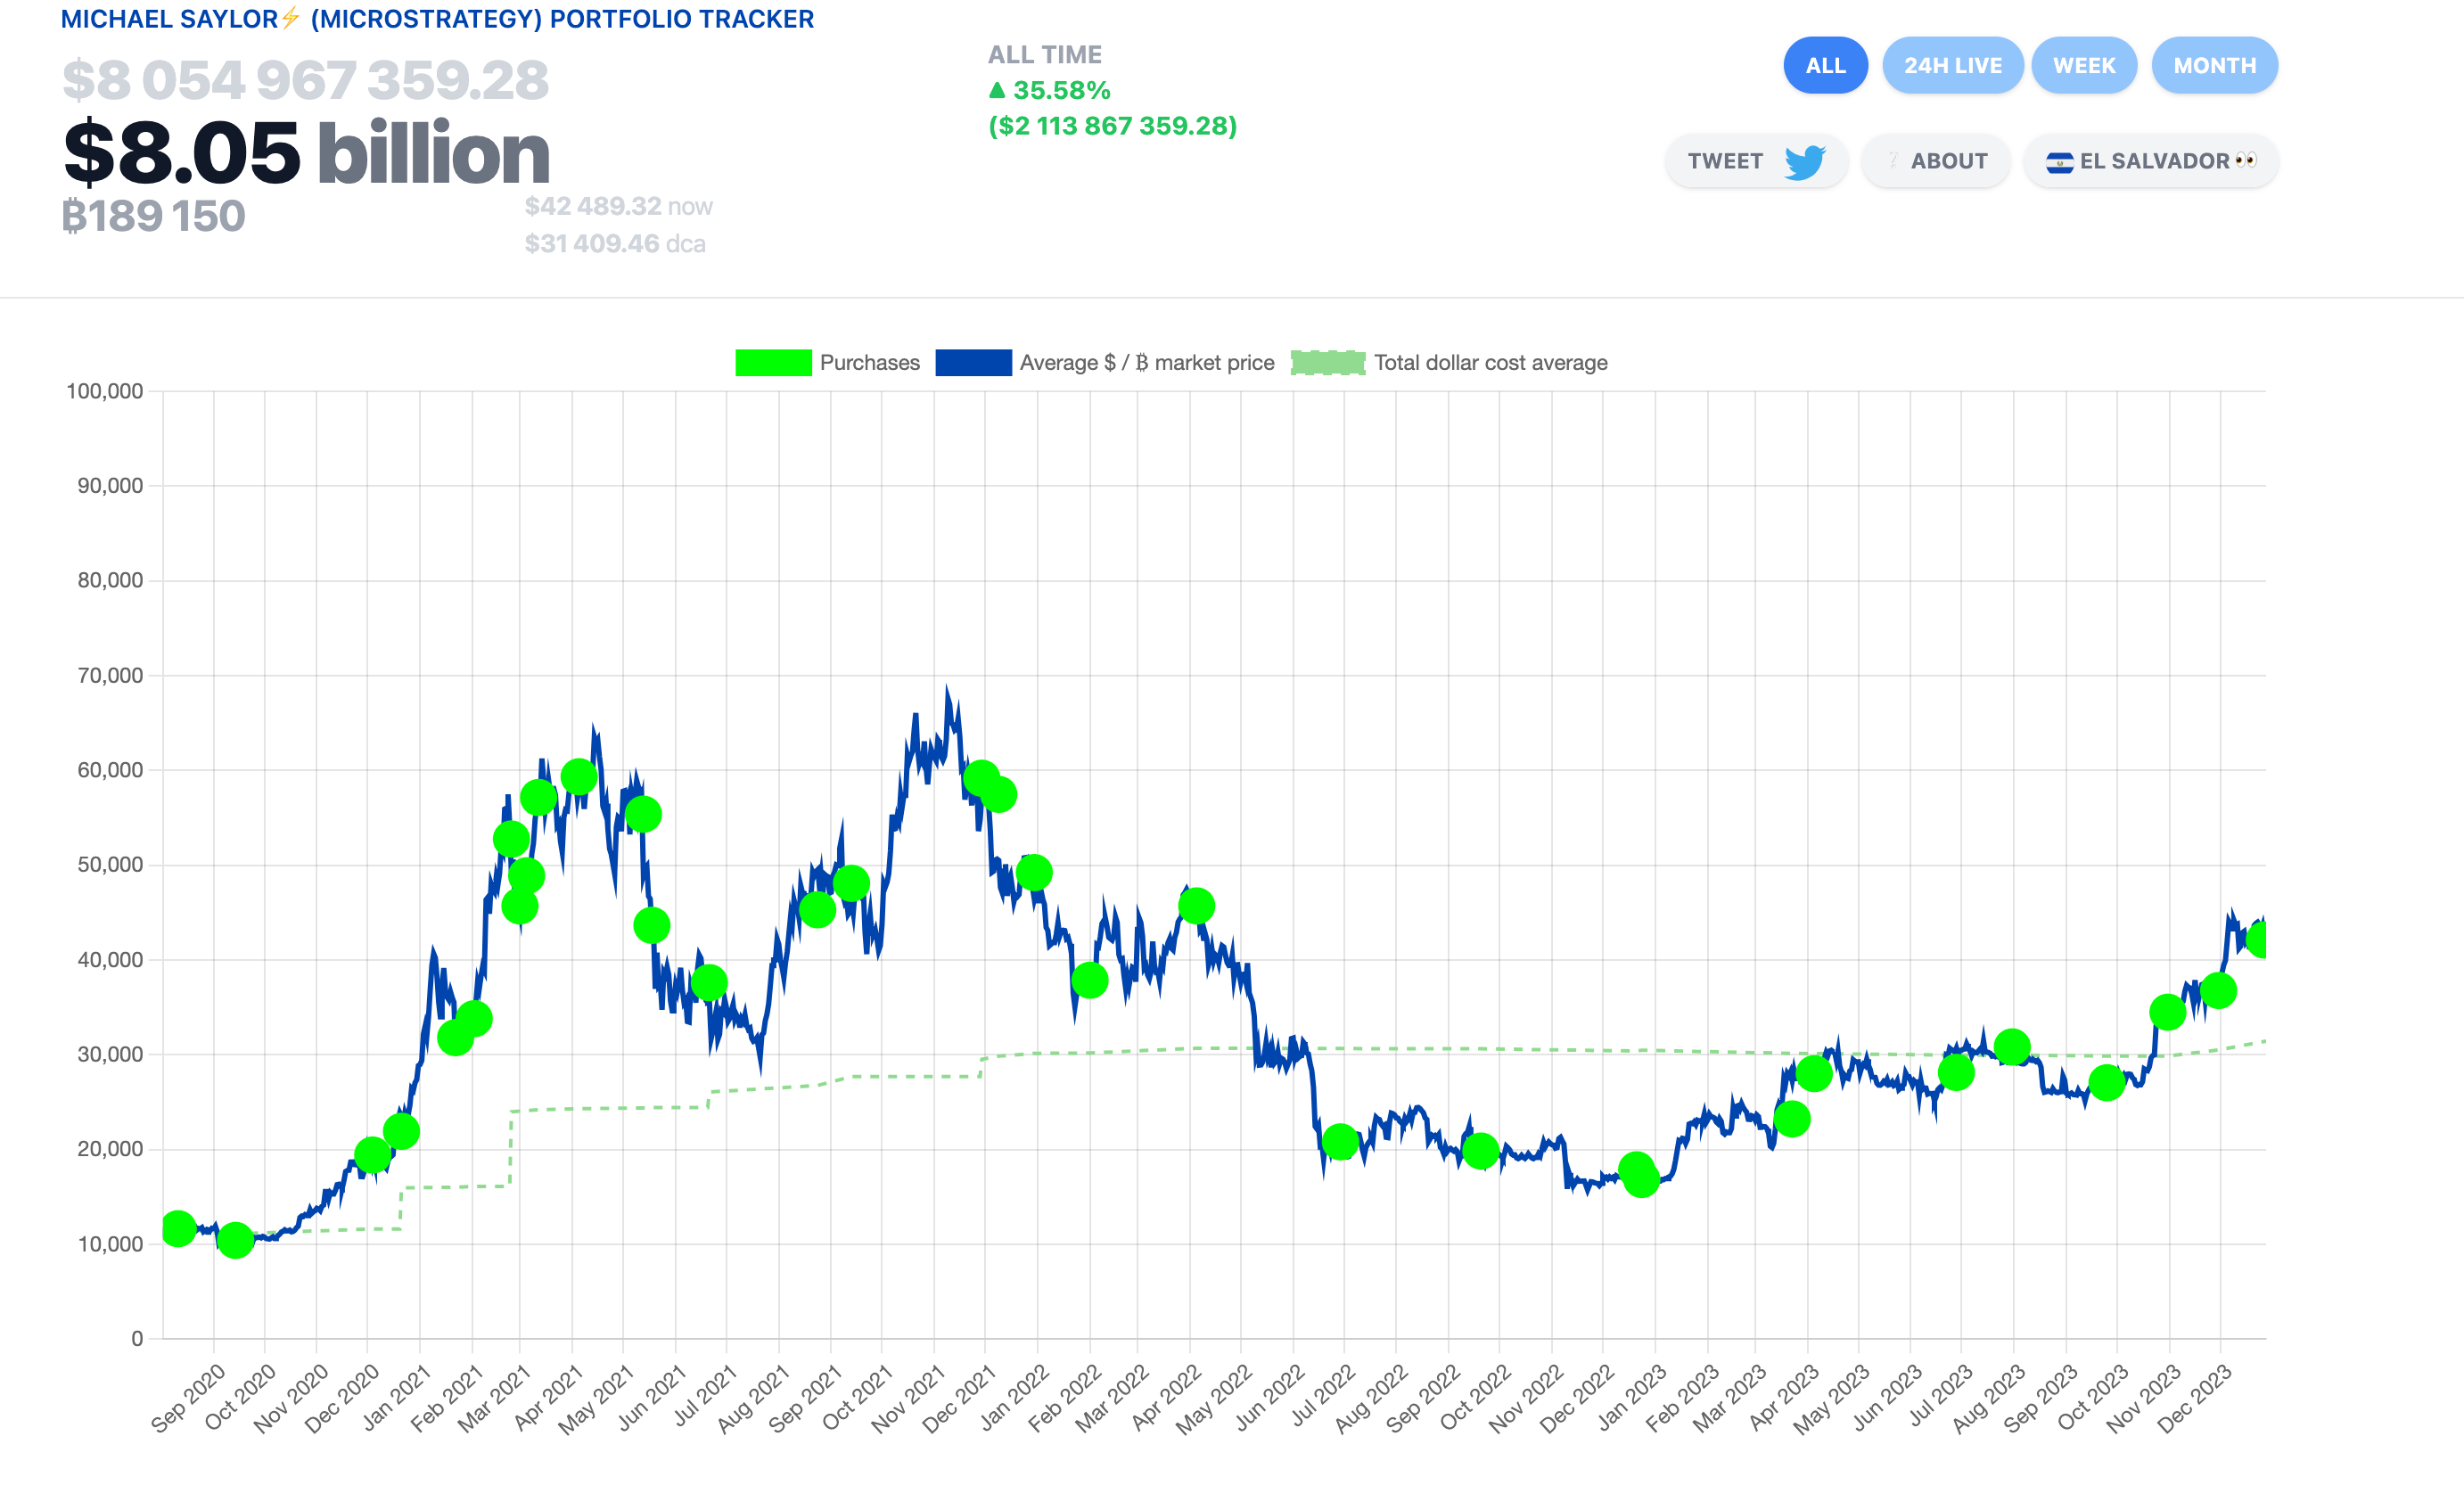
Task: Click the Dec 2023 x-axis label
Action: click(x=2195, y=1399)
